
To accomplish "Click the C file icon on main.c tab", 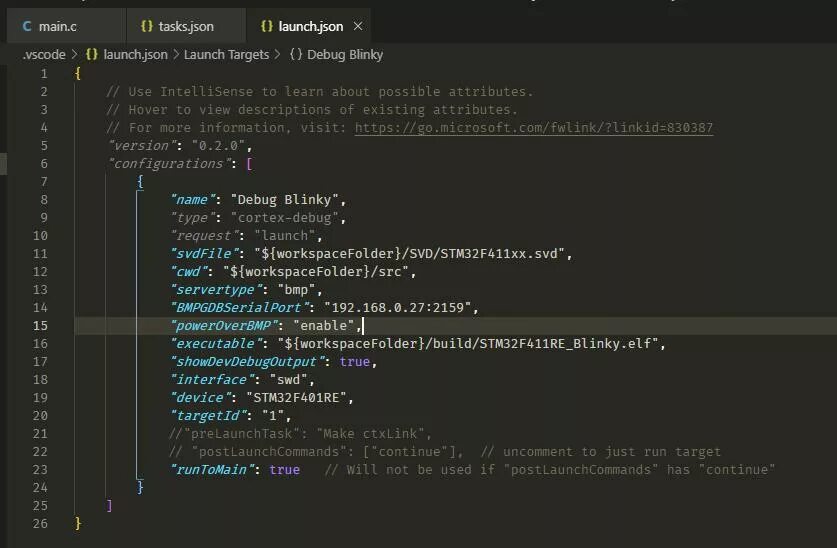I will point(27,26).
